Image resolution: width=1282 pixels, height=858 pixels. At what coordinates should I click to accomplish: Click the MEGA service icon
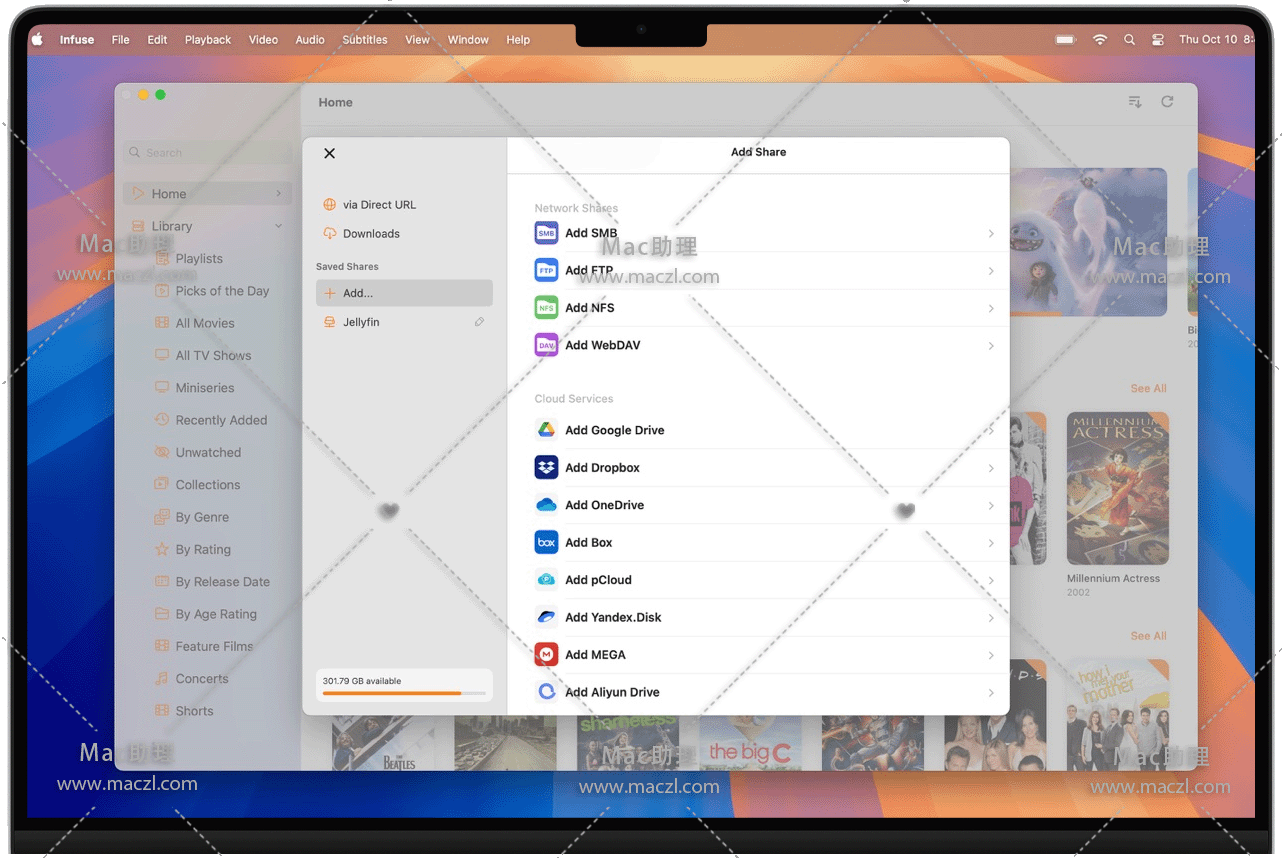(x=546, y=655)
